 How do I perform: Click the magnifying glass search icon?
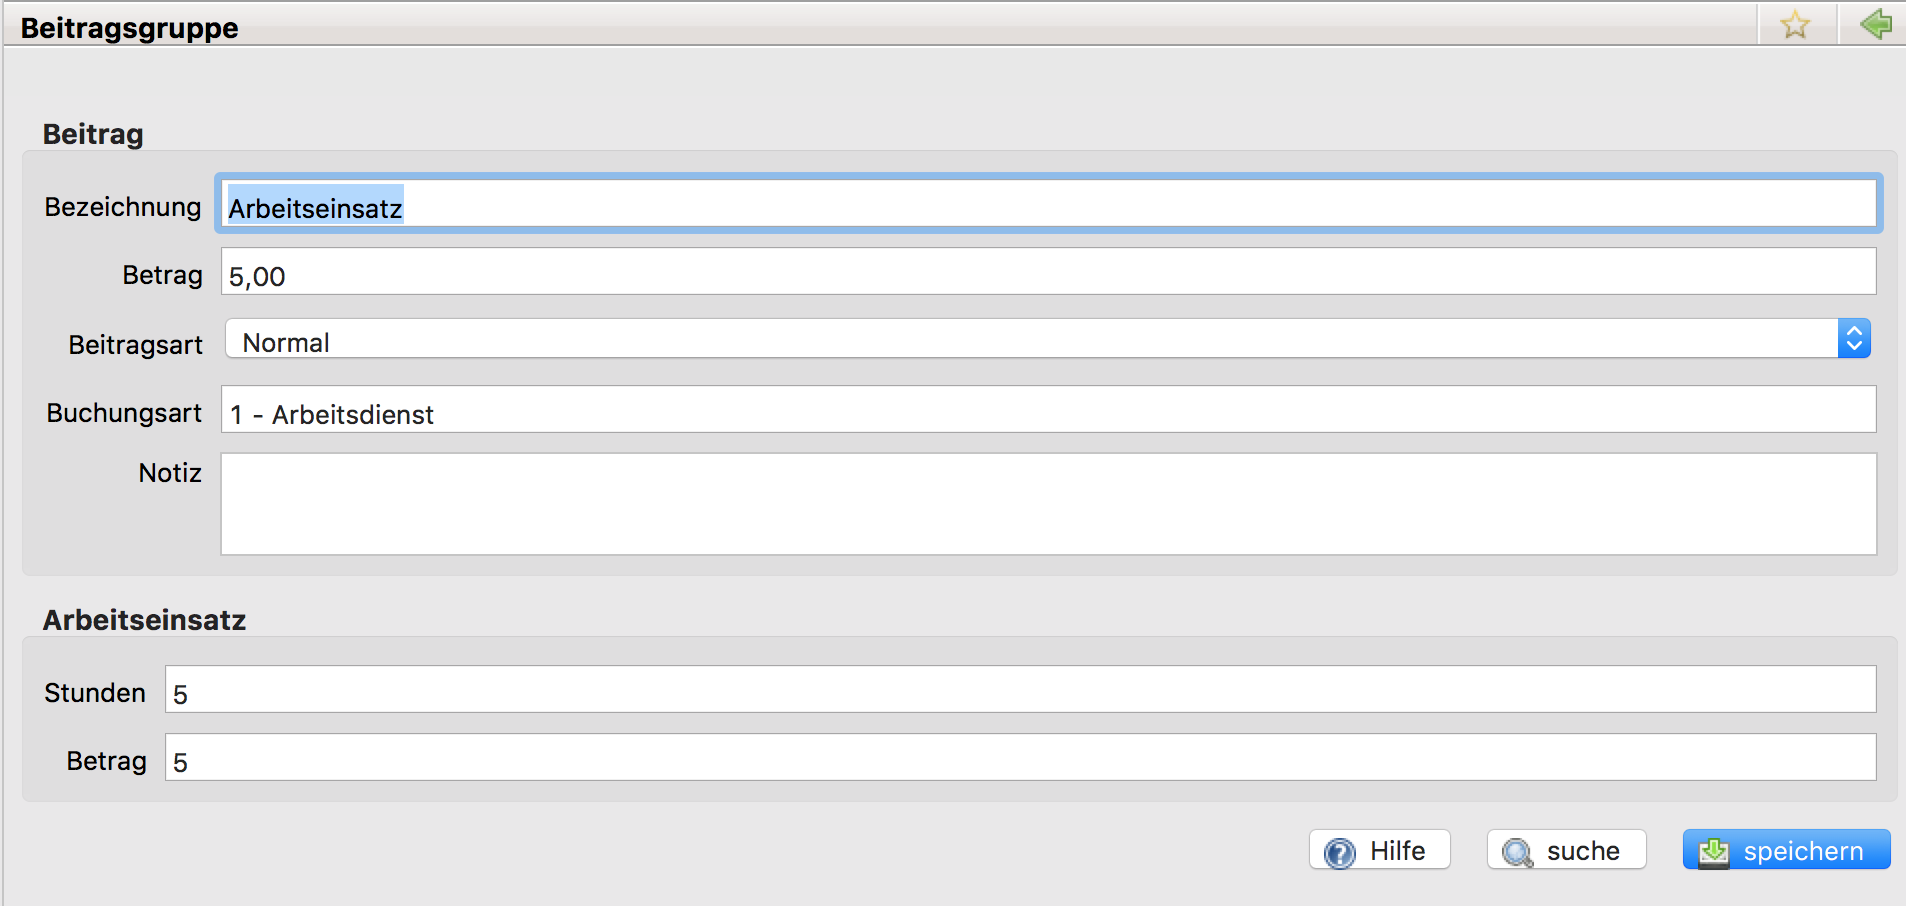click(x=1517, y=852)
